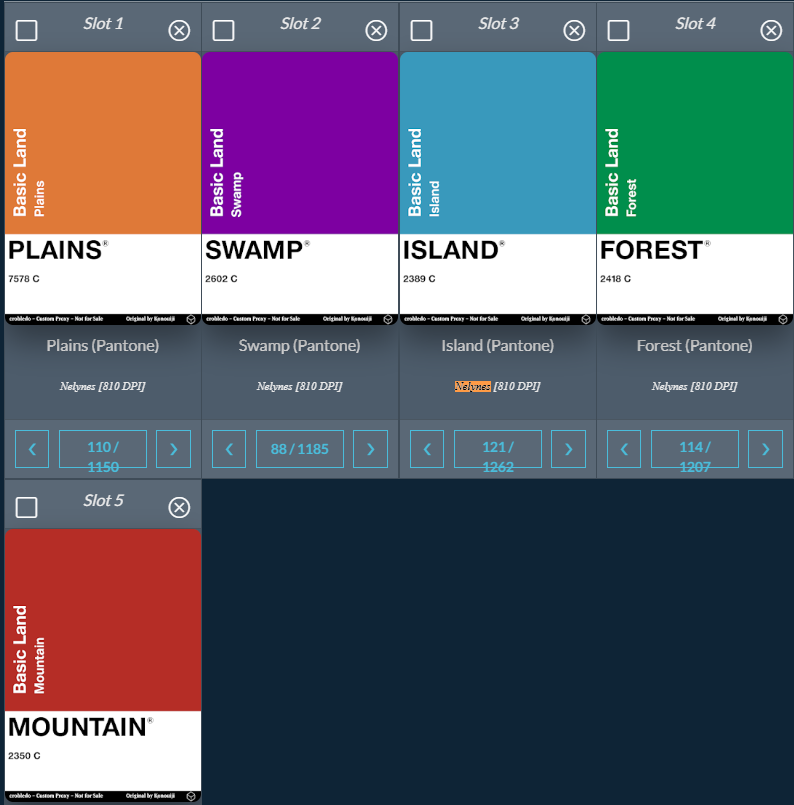Click the highlighted Nelynes source under Island

[x=472, y=386]
